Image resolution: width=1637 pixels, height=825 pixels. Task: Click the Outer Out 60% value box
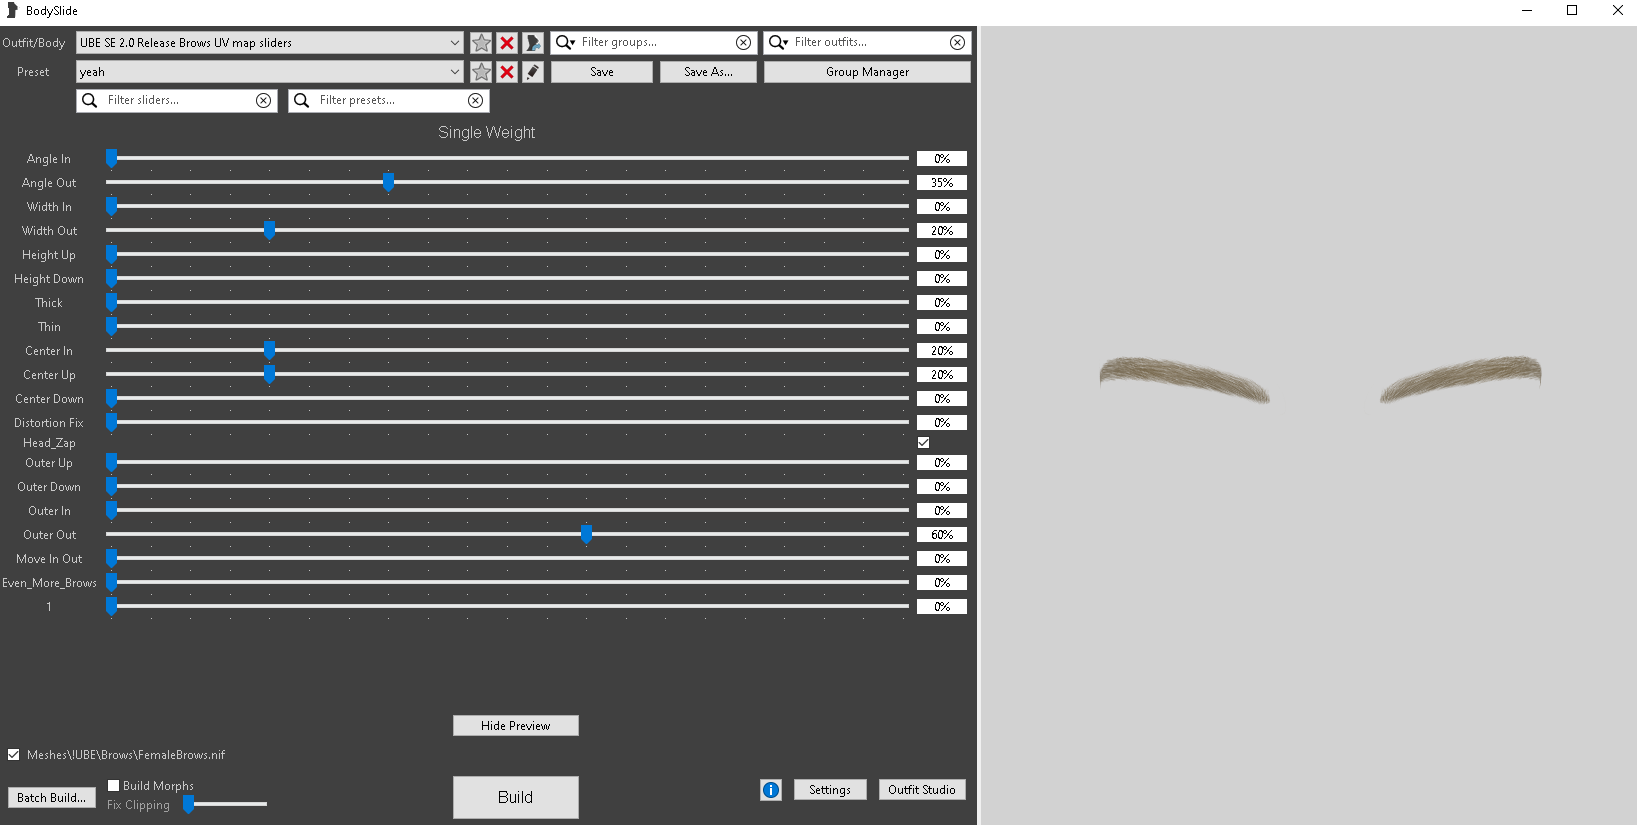pyautogui.click(x=942, y=535)
